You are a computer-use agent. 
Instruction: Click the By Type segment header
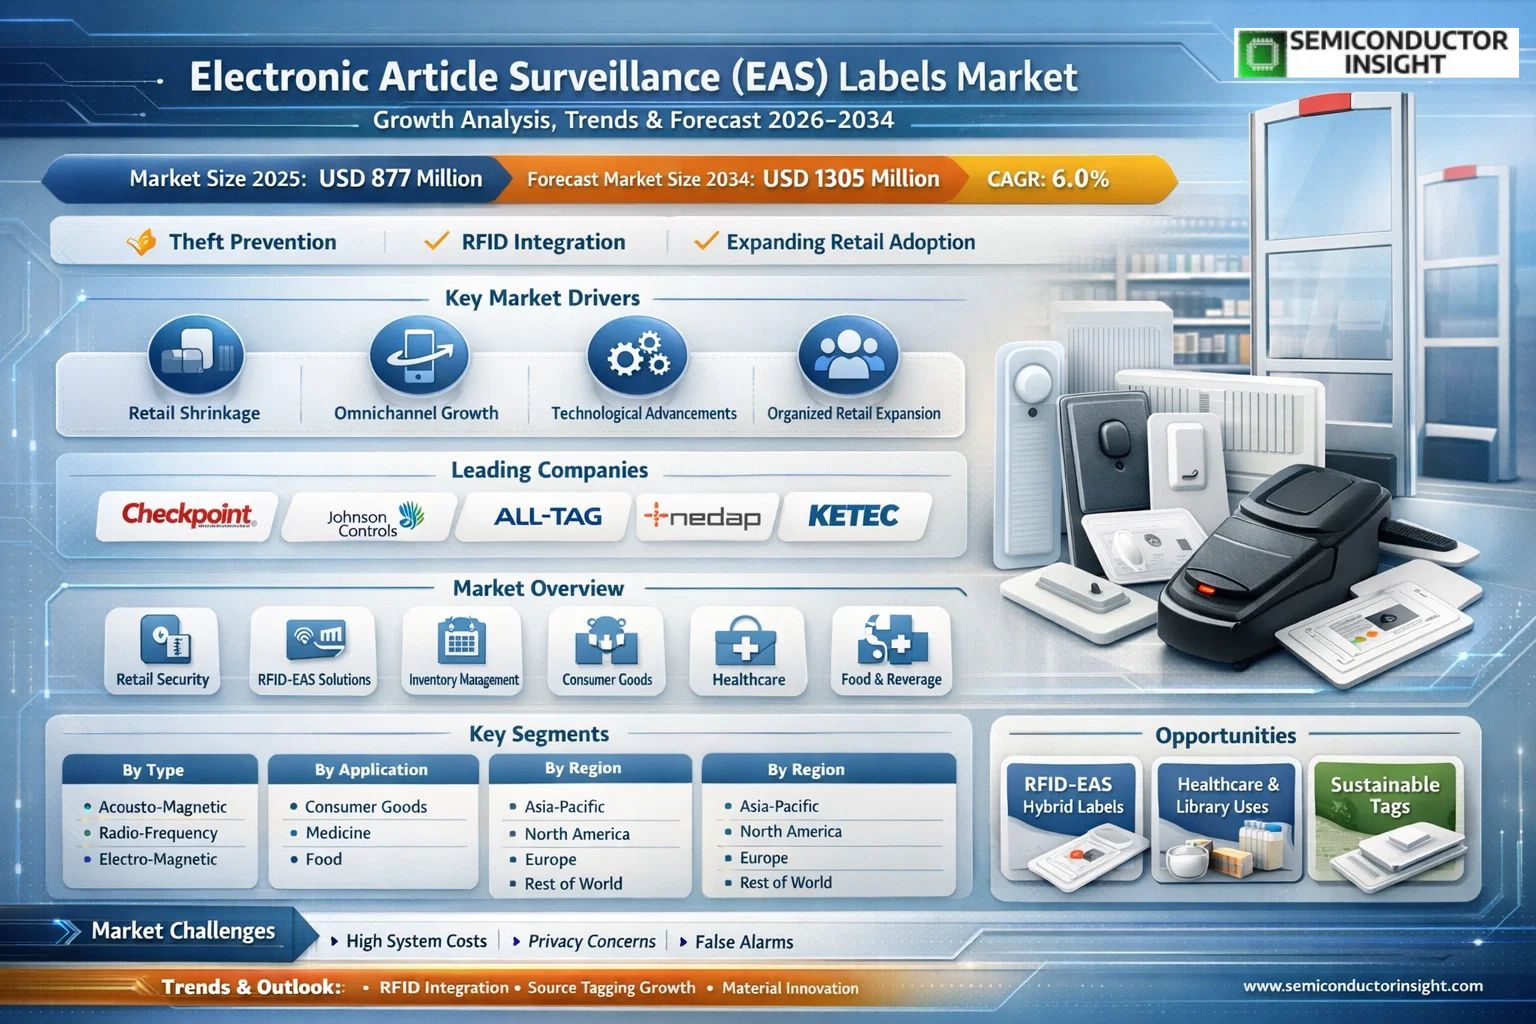(x=160, y=770)
